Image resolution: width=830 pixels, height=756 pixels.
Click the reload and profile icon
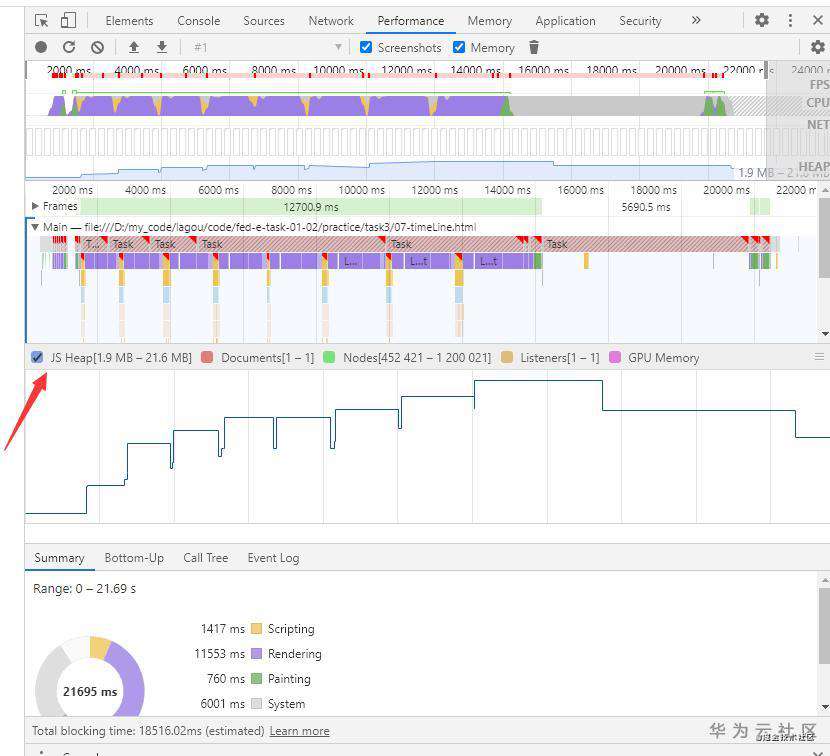69,47
